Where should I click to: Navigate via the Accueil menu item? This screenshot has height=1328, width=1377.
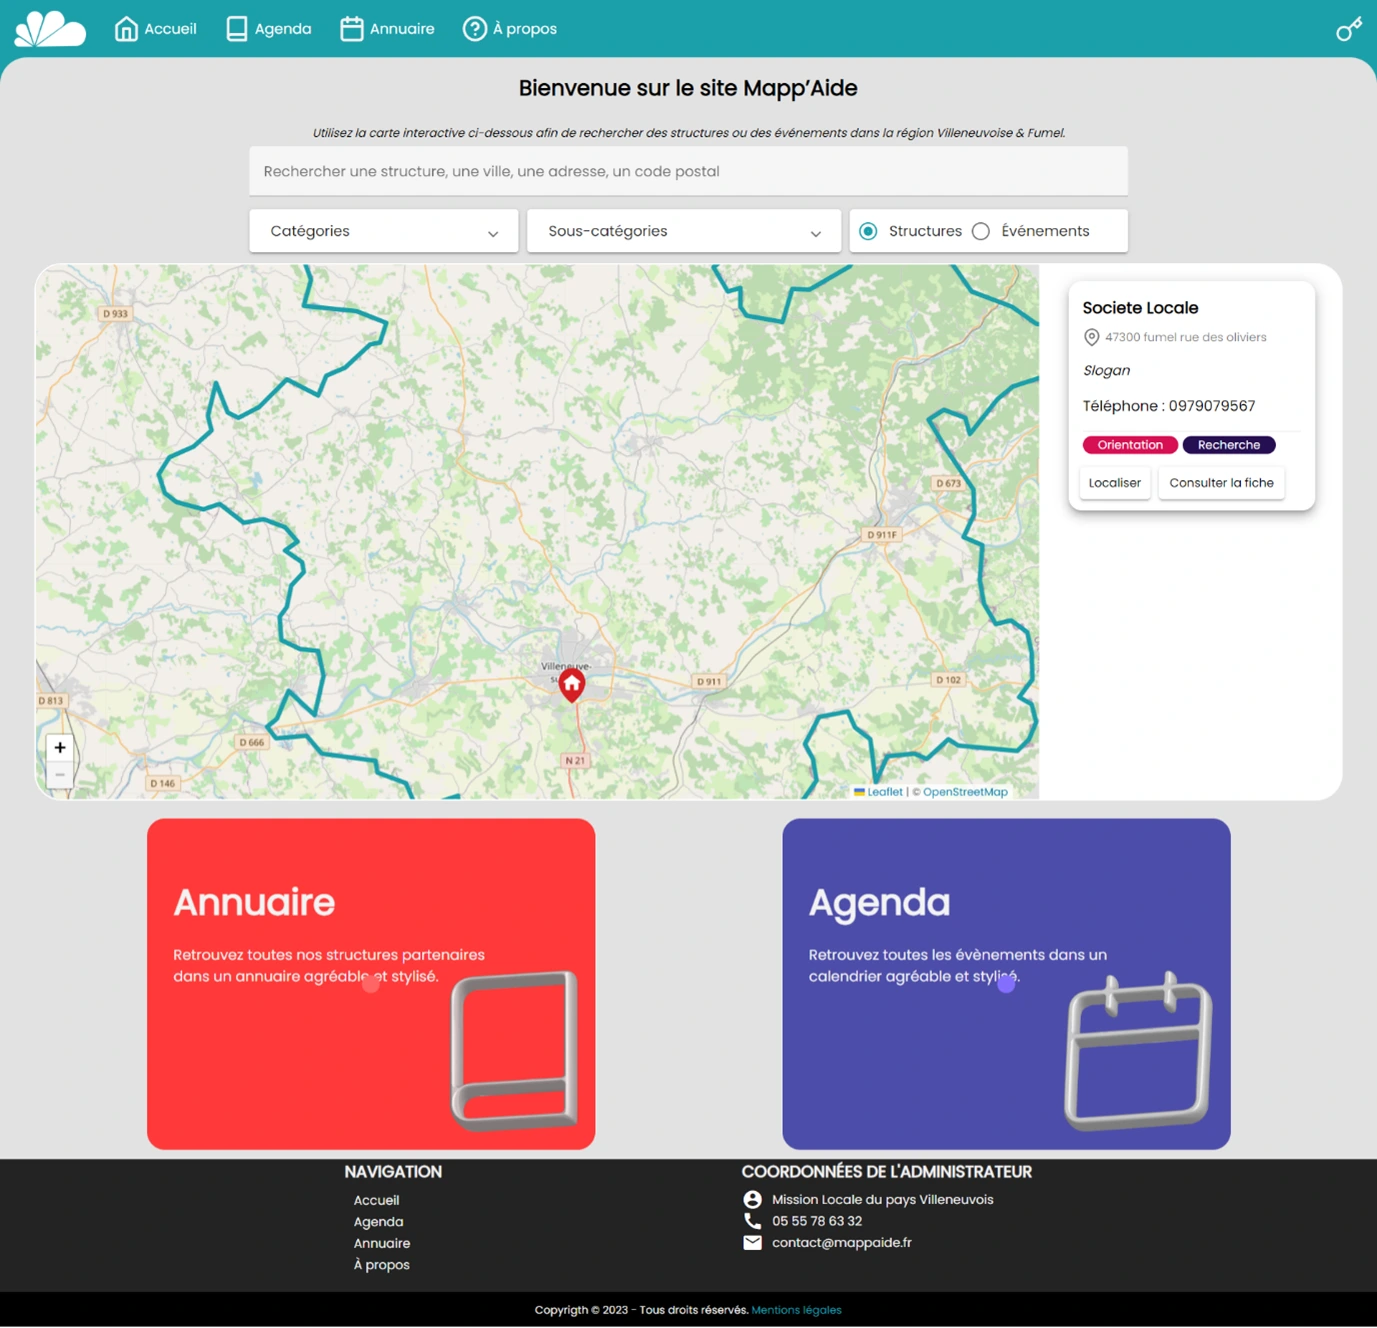(169, 28)
